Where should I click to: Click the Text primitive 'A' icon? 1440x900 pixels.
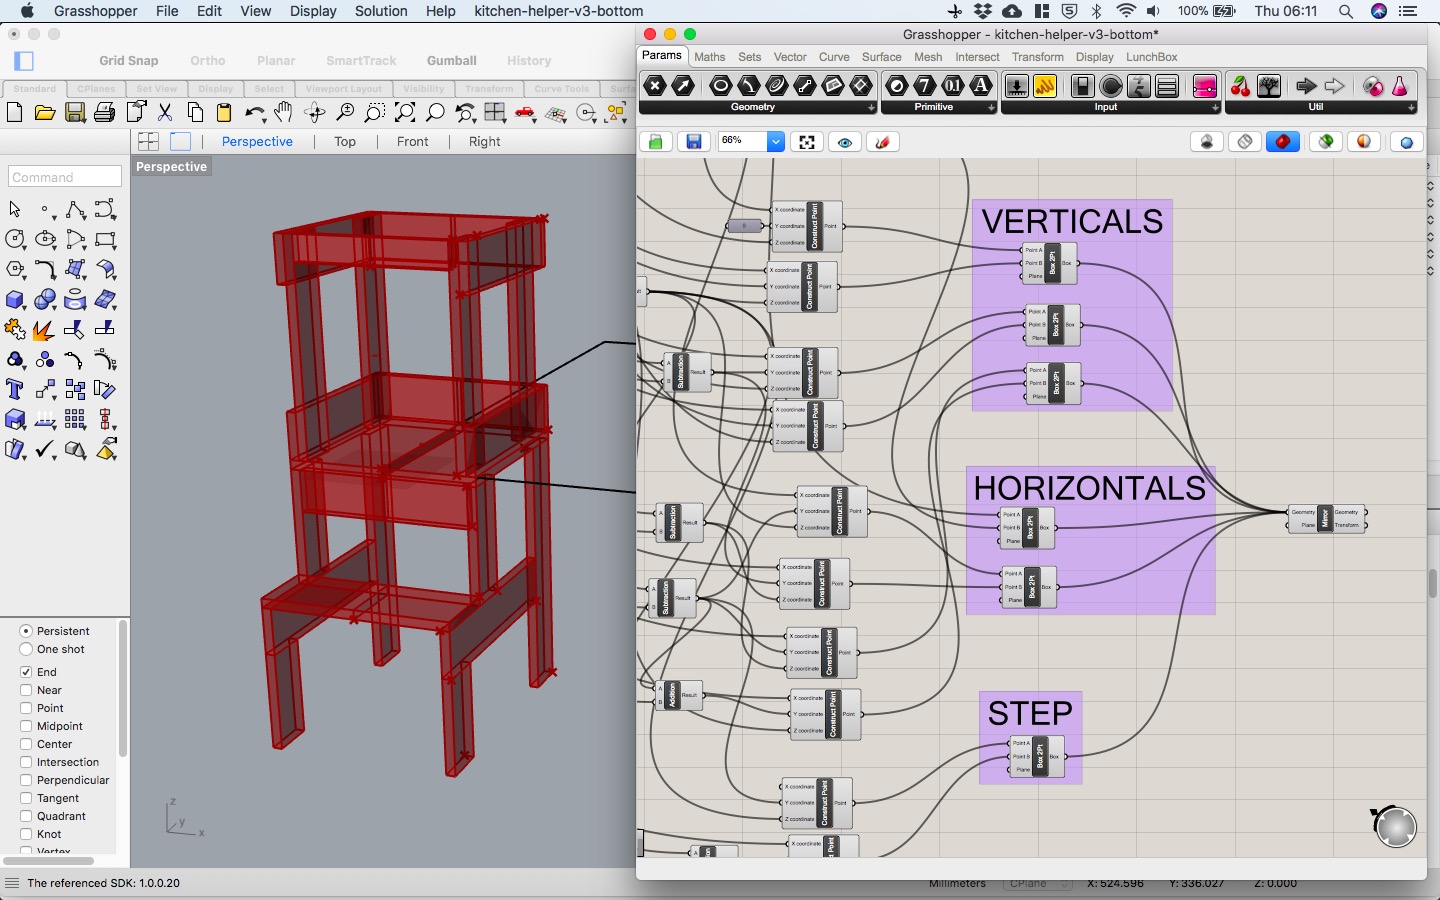click(x=982, y=86)
